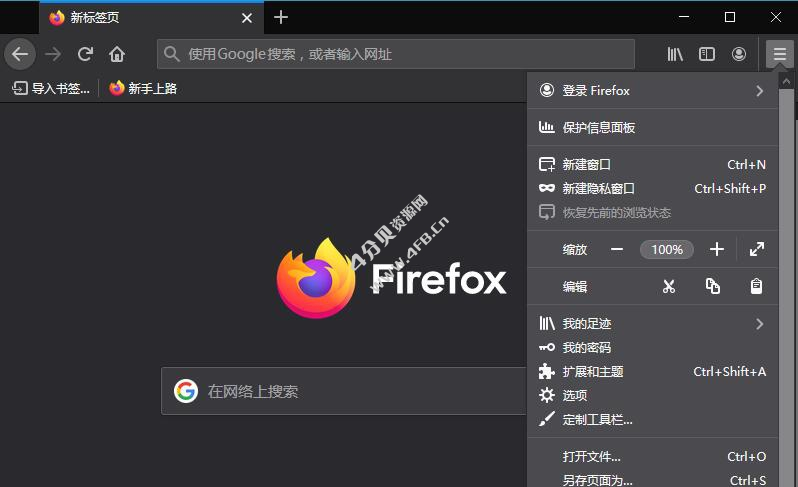Image resolution: width=798 pixels, height=487 pixels.
Task: Open the Library bookshelf icon in toolbar
Action: point(675,54)
